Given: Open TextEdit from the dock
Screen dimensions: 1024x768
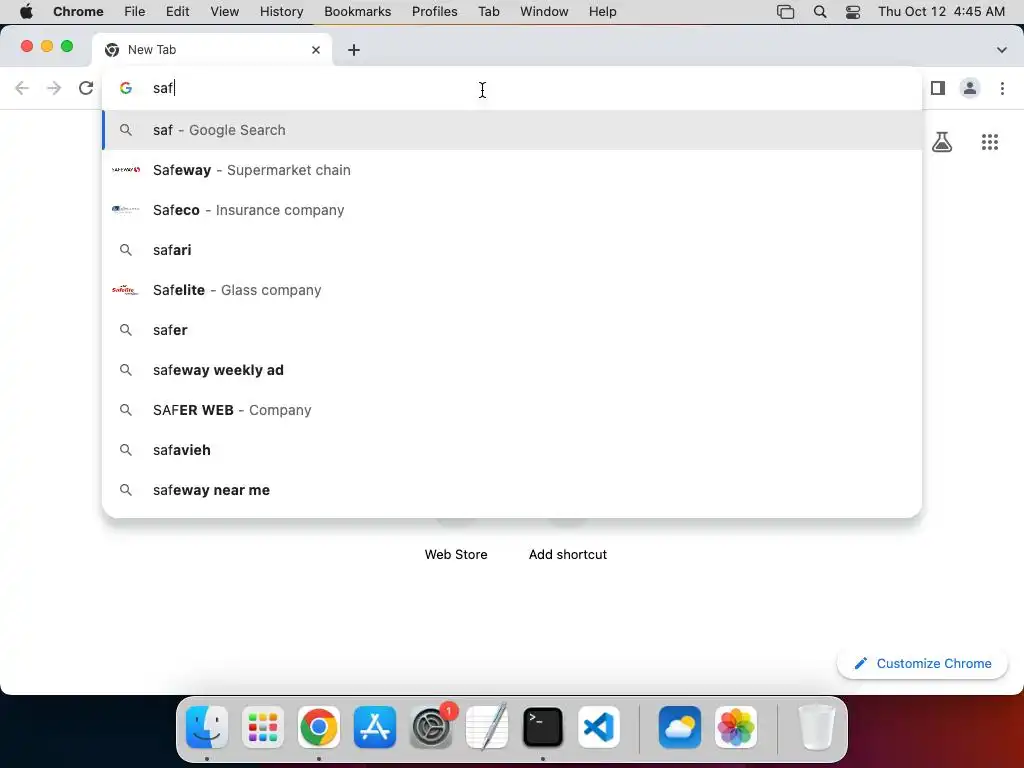Looking at the screenshot, I should (x=487, y=727).
